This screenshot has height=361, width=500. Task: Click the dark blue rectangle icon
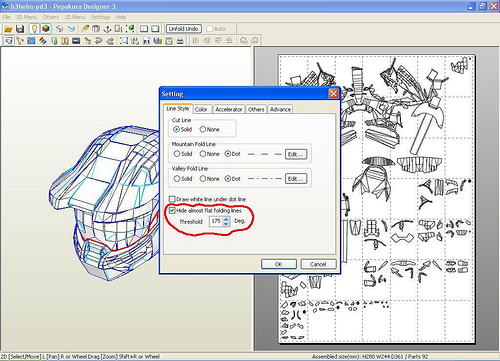(76, 41)
